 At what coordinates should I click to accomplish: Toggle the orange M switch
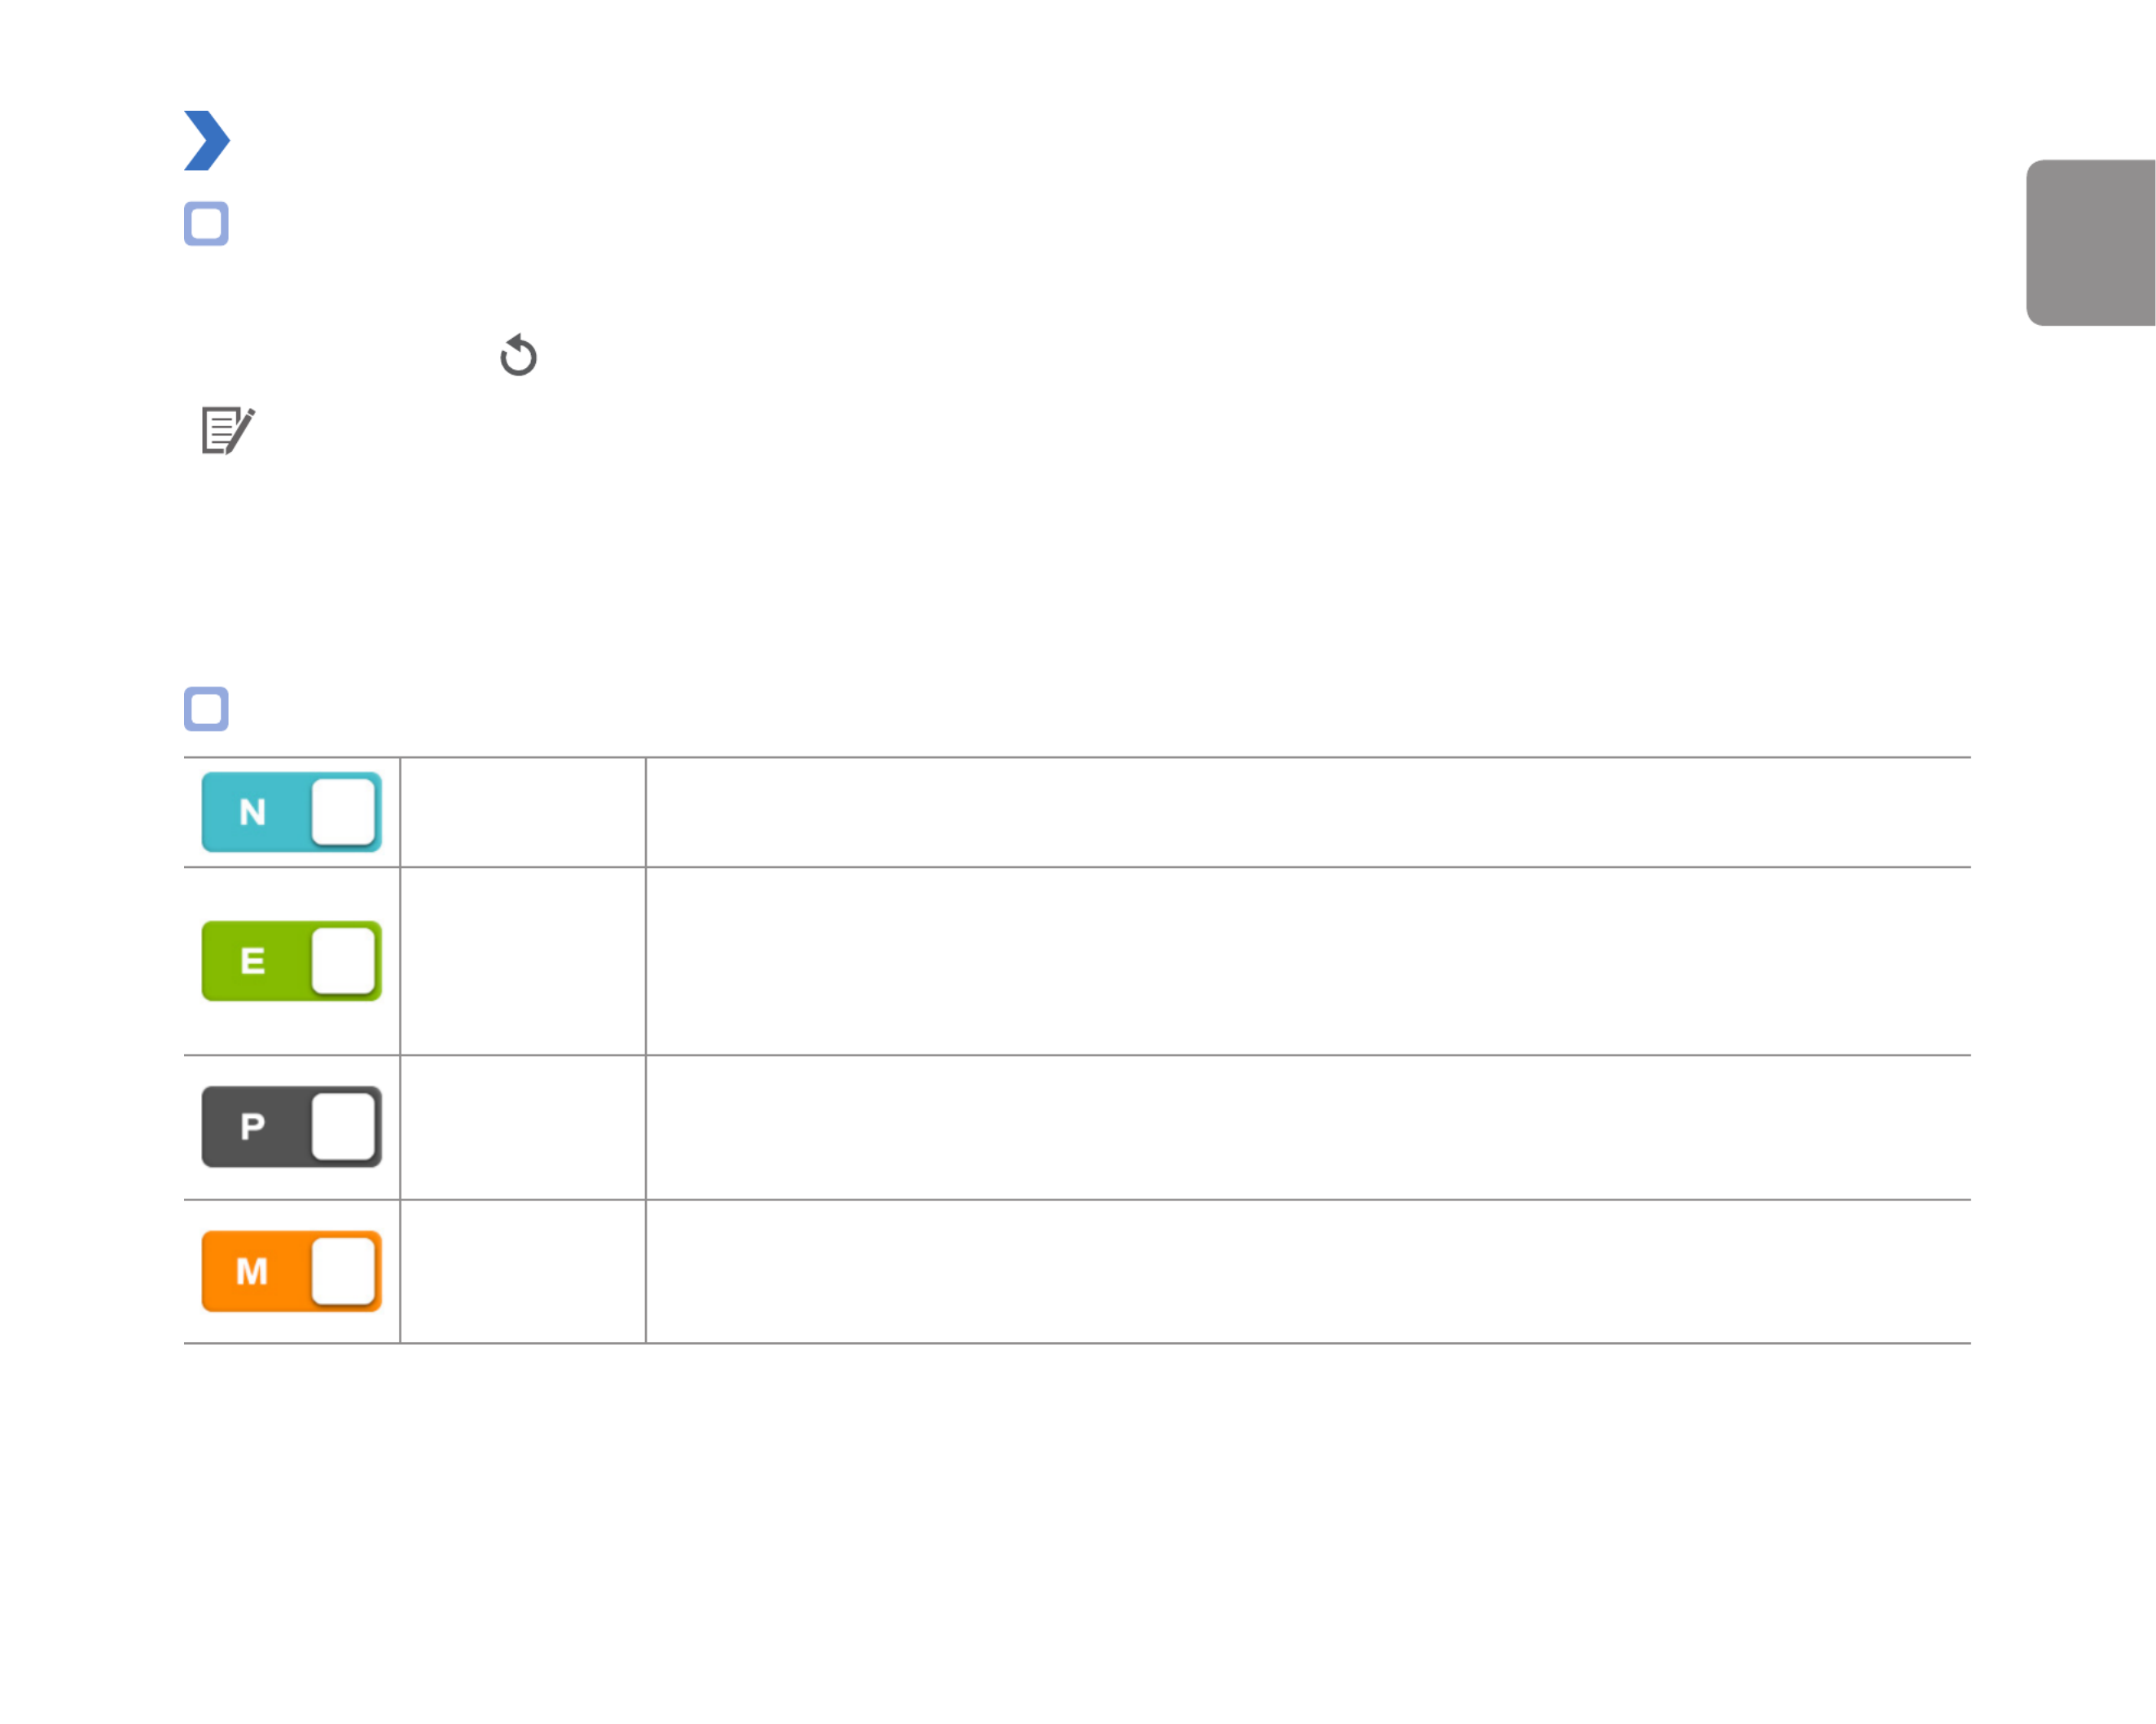click(x=292, y=1271)
